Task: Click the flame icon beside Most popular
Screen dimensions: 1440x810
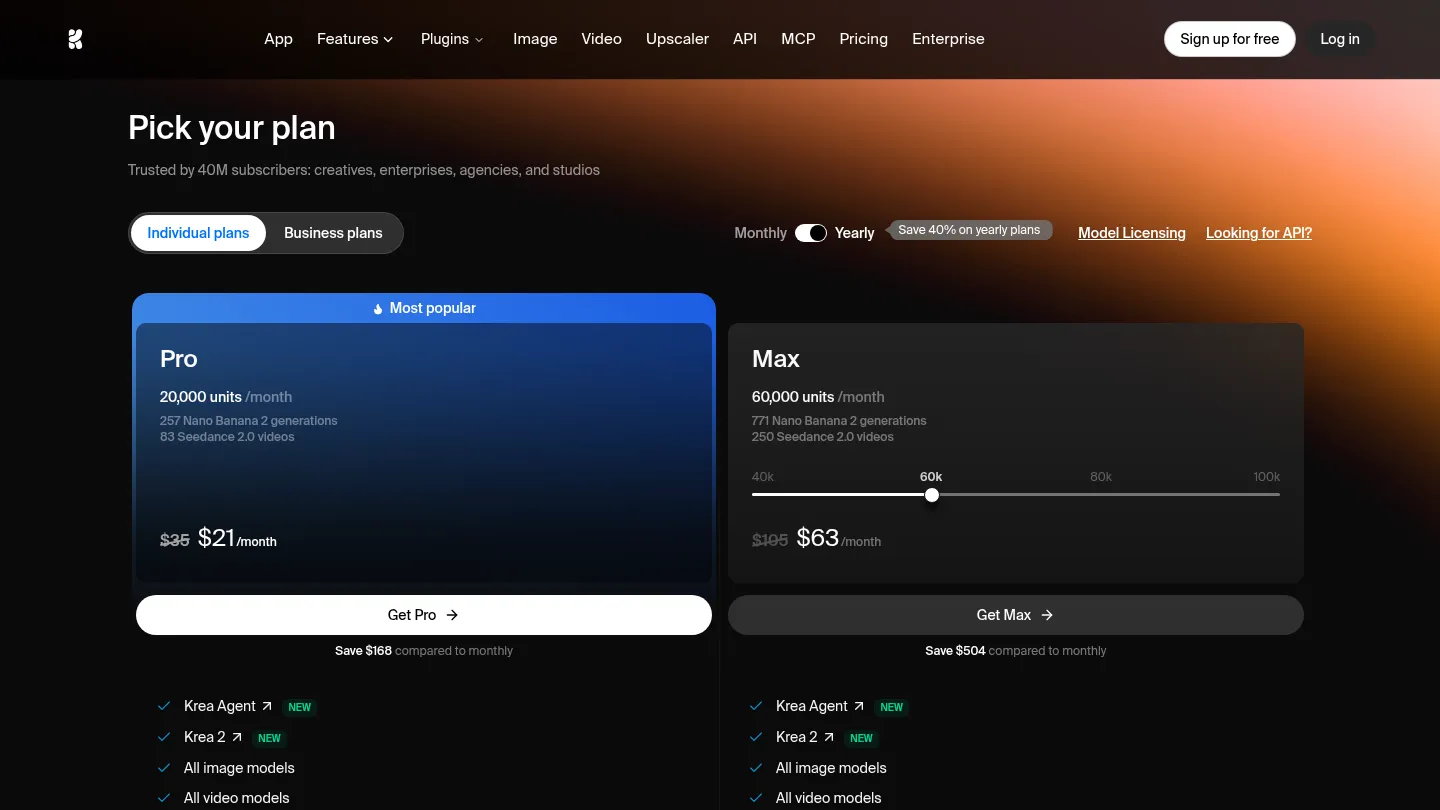Action: (378, 309)
